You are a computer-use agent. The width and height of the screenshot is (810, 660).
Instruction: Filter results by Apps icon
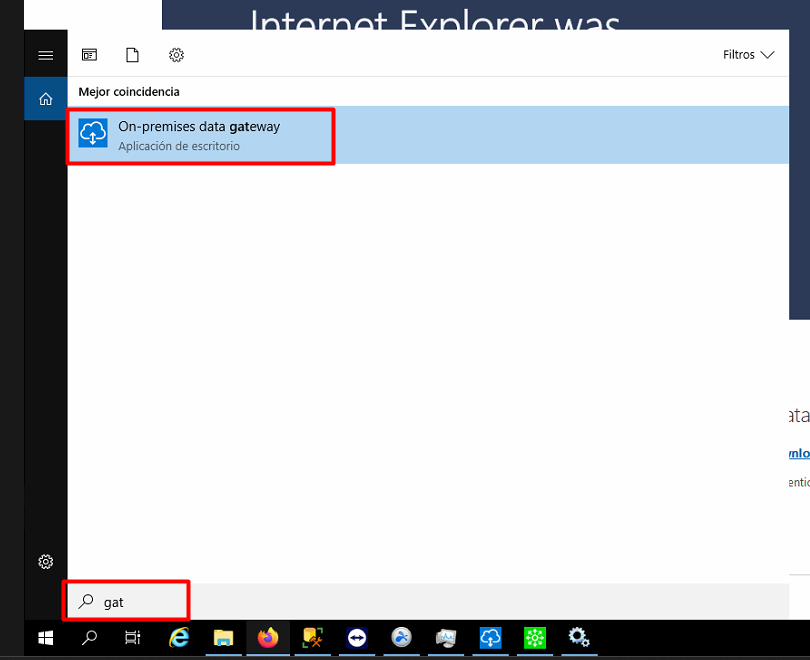tap(89, 55)
